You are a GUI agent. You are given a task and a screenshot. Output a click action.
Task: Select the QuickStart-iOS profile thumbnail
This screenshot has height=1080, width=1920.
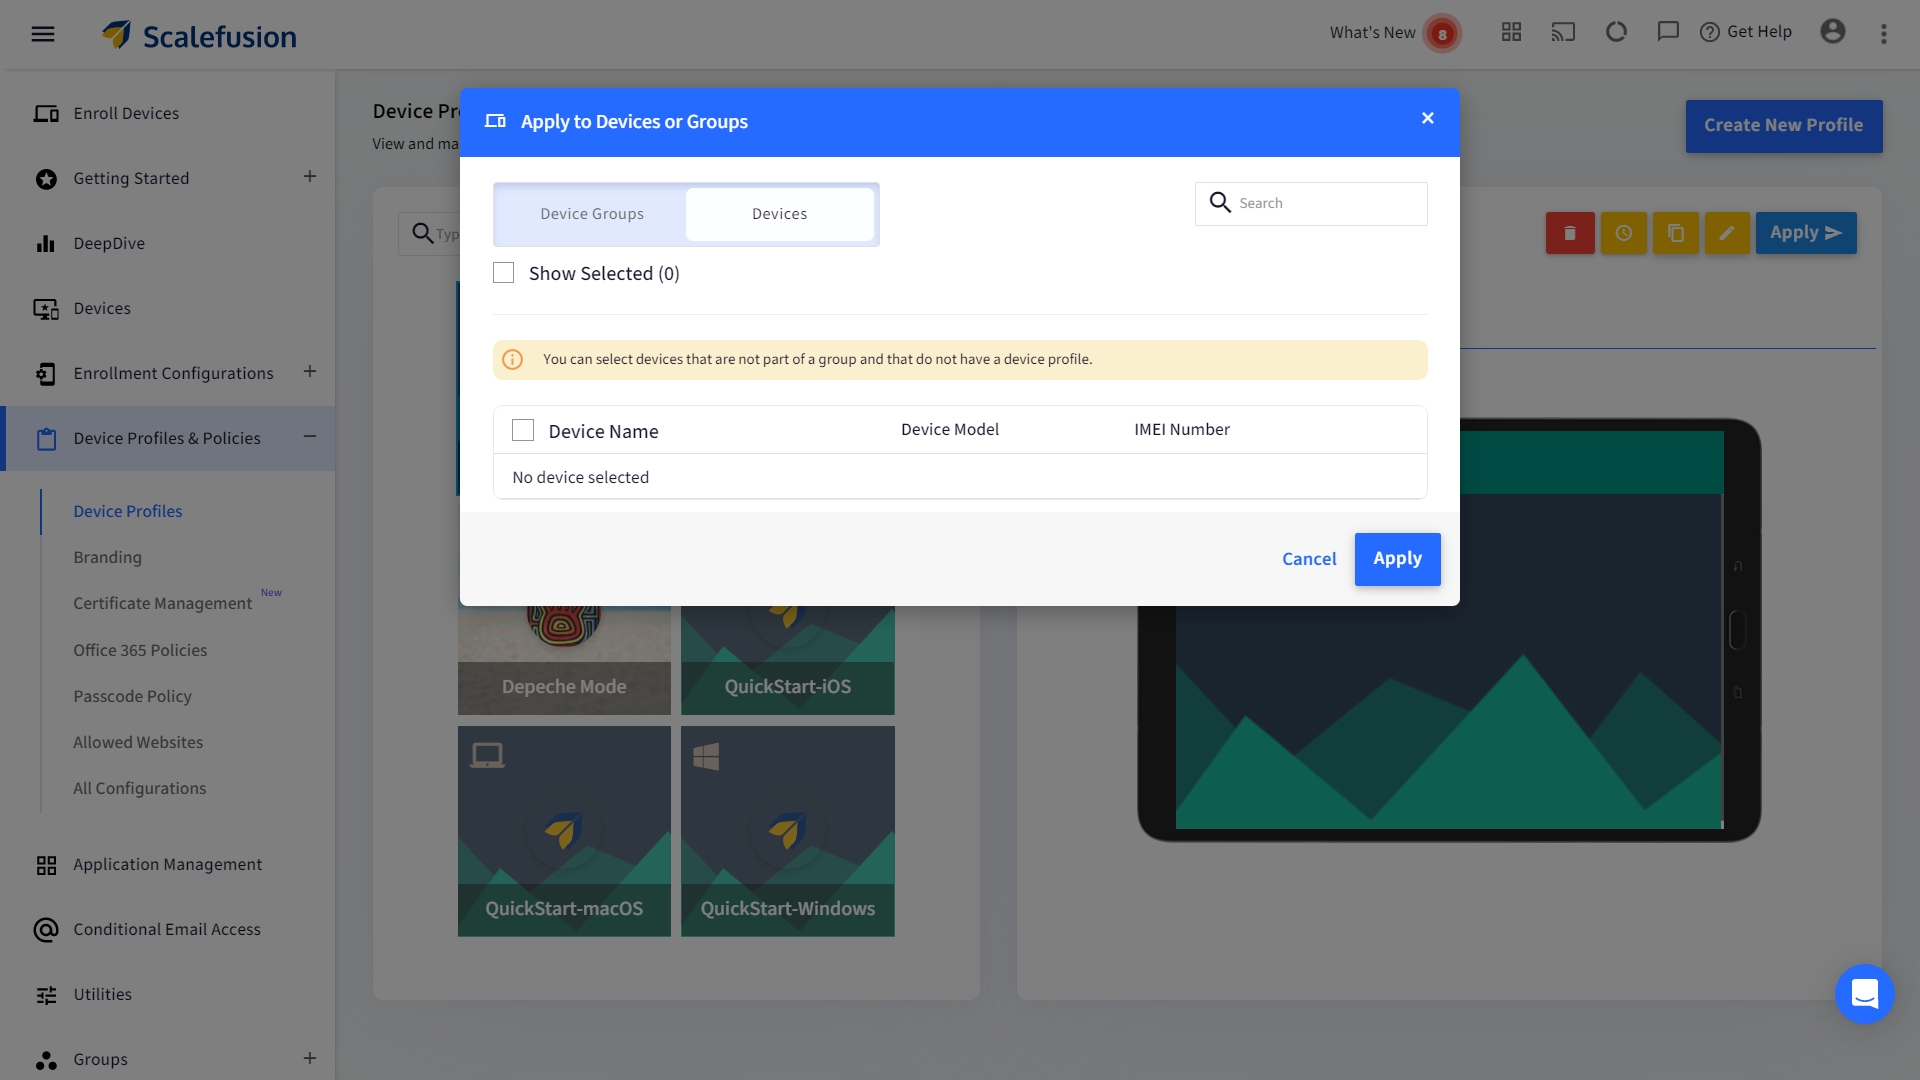click(788, 660)
